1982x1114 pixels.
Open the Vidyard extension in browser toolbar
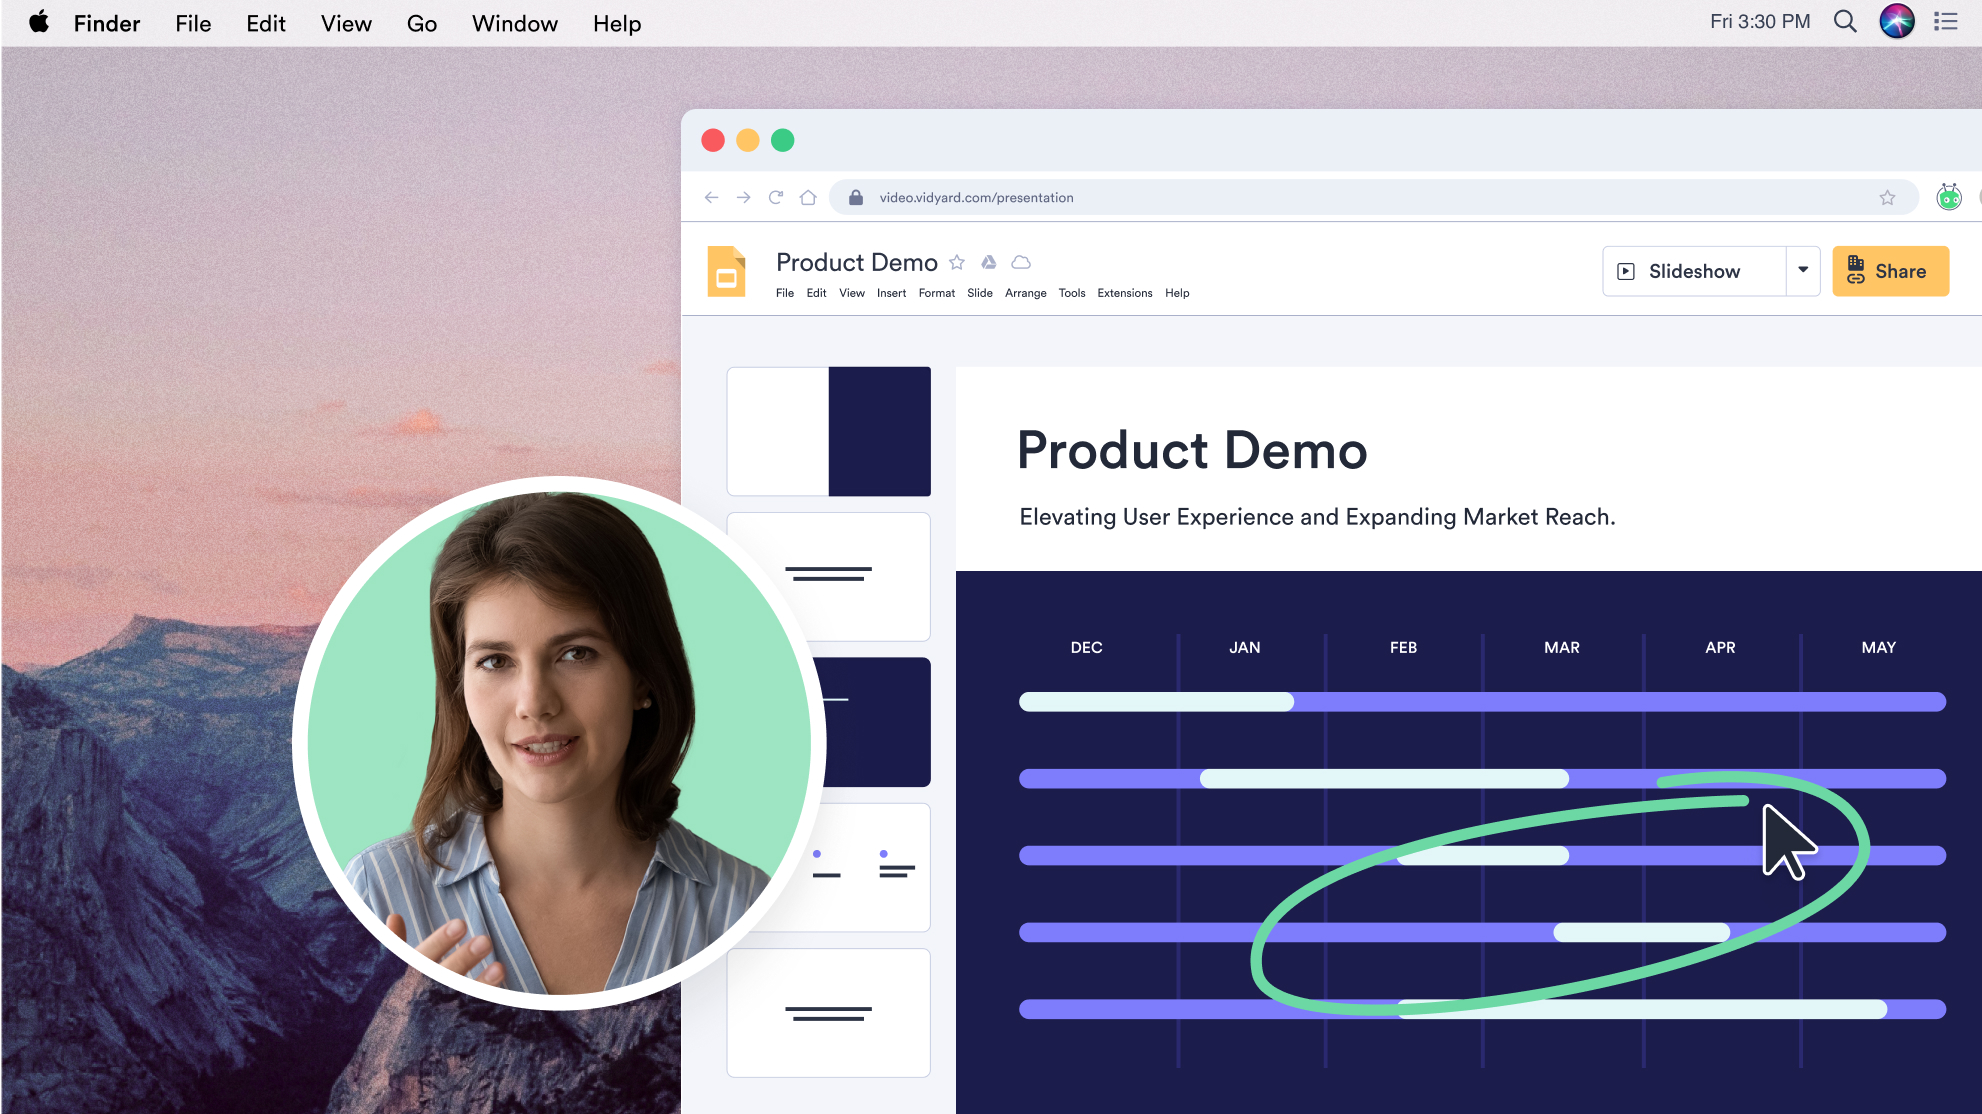point(1947,197)
